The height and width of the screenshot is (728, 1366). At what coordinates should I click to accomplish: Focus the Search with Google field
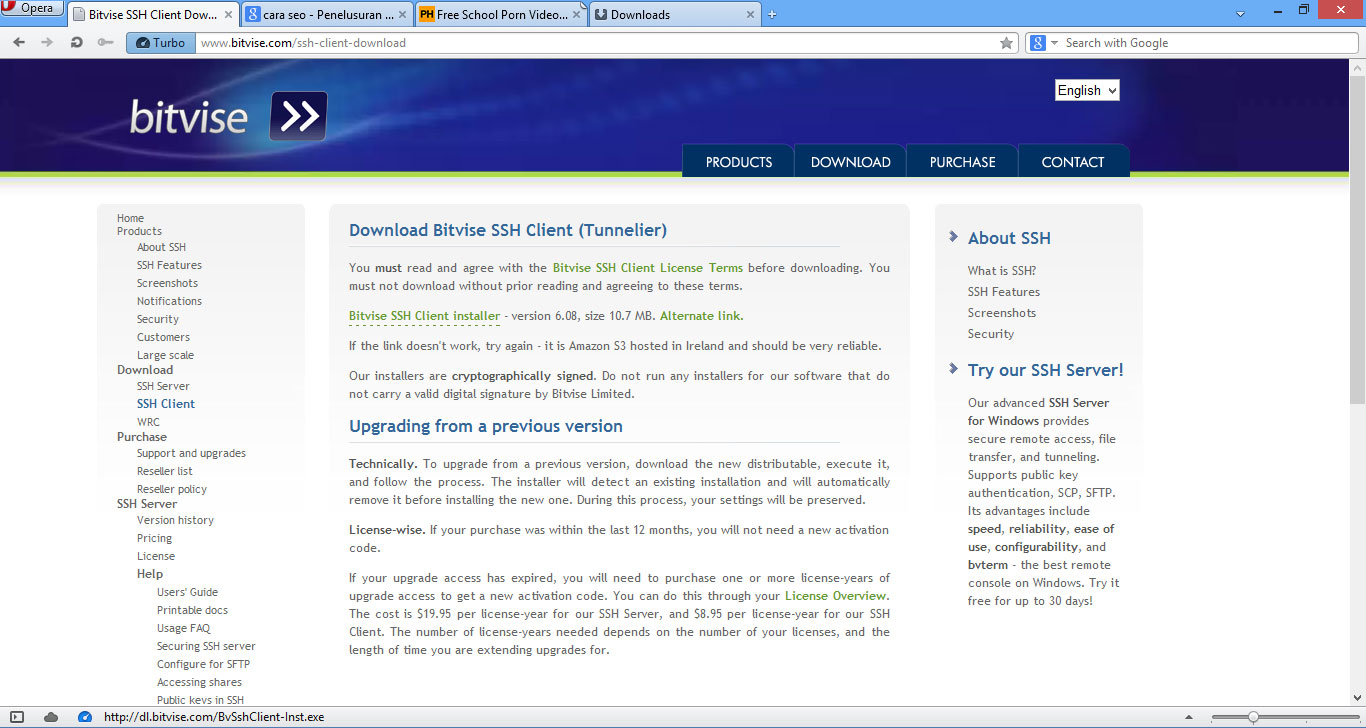tap(1205, 43)
